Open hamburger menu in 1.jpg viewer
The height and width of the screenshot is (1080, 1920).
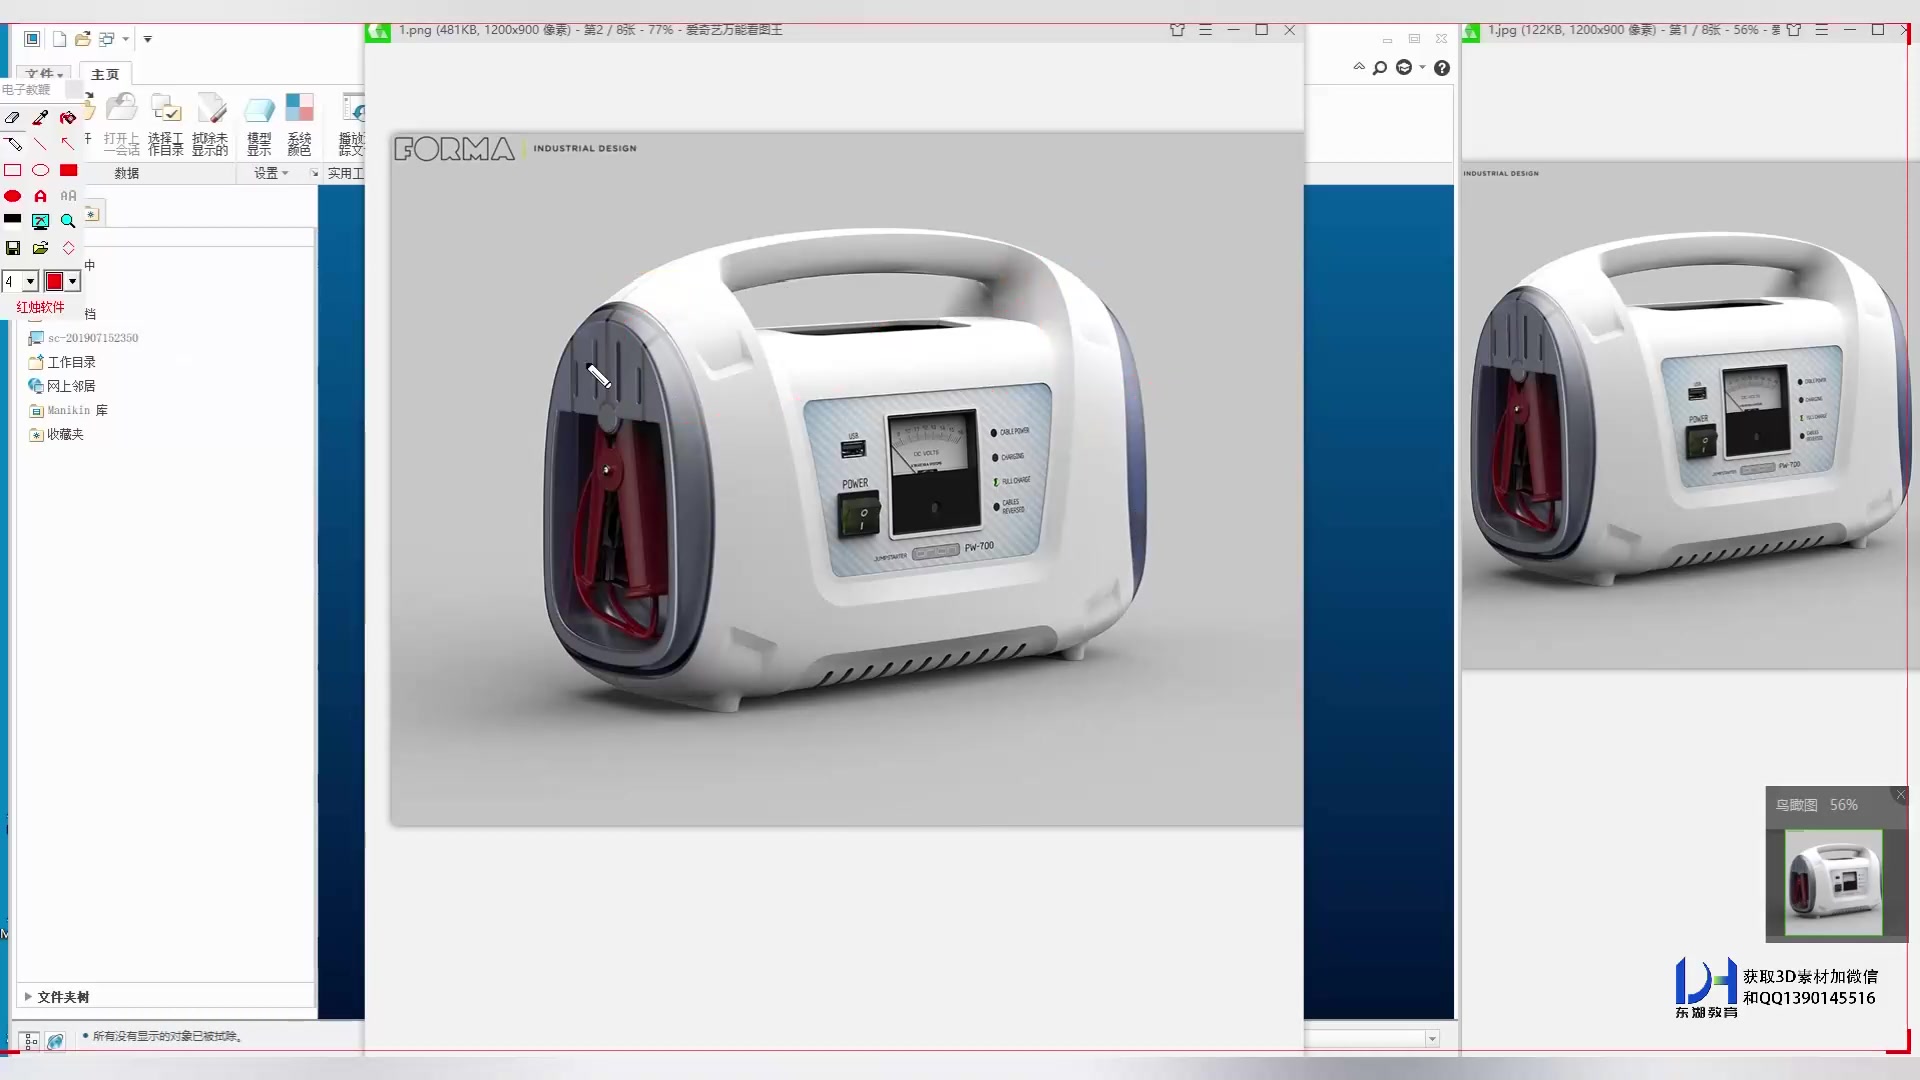pyautogui.click(x=1822, y=30)
